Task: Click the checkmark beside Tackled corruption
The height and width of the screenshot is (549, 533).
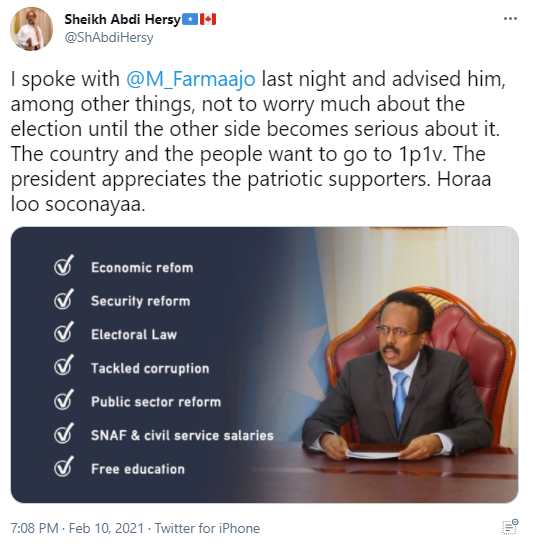Action: point(64,366)
